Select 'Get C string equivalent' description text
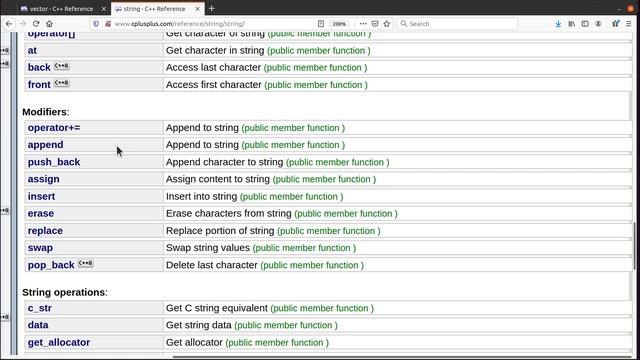 coord(217,308)
